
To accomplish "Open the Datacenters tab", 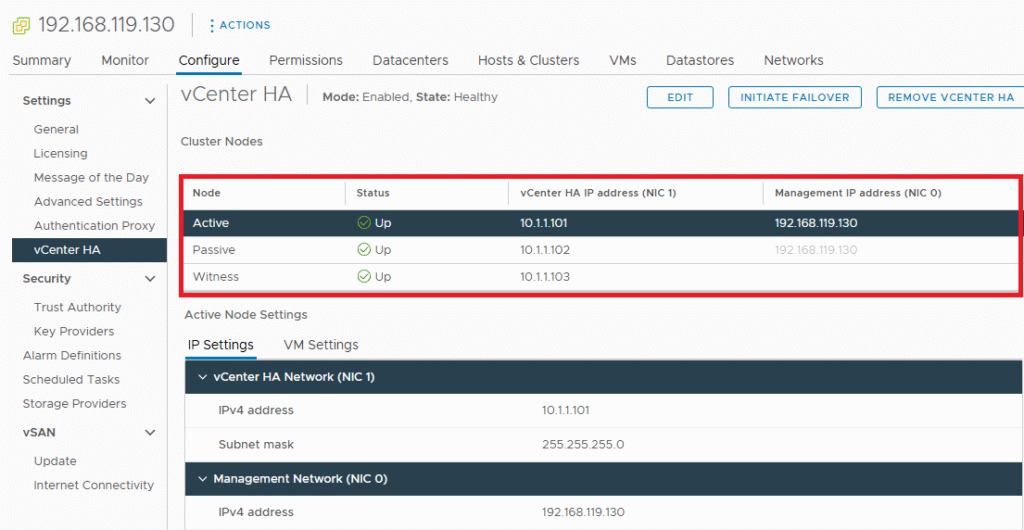I will pyautogui.click(x=410, y=61).
